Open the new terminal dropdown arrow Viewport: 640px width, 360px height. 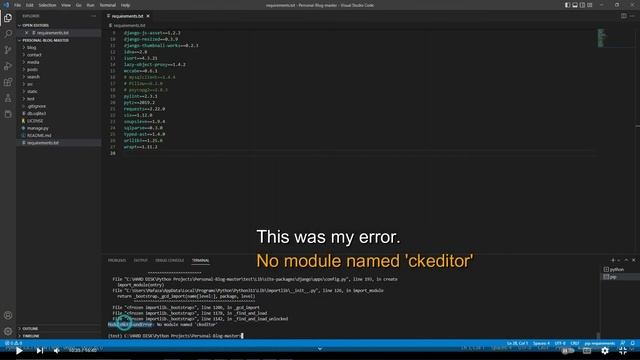619,260
